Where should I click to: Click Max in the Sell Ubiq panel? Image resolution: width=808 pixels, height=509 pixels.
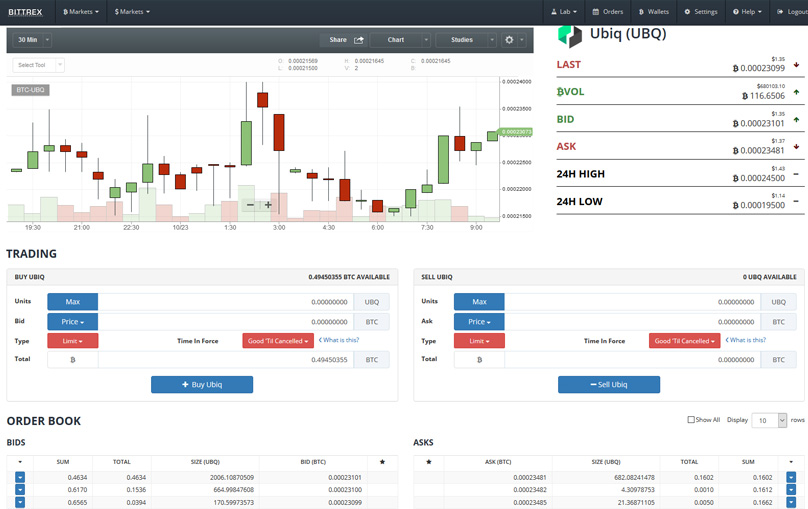click(x=479, y=302)
